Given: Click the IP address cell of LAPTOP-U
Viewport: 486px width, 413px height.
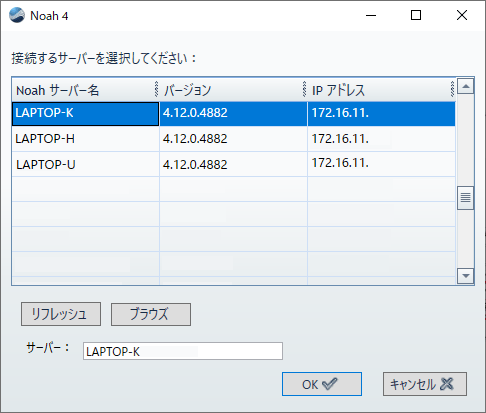Looking at the screenshot, I should tap(381, 164).
